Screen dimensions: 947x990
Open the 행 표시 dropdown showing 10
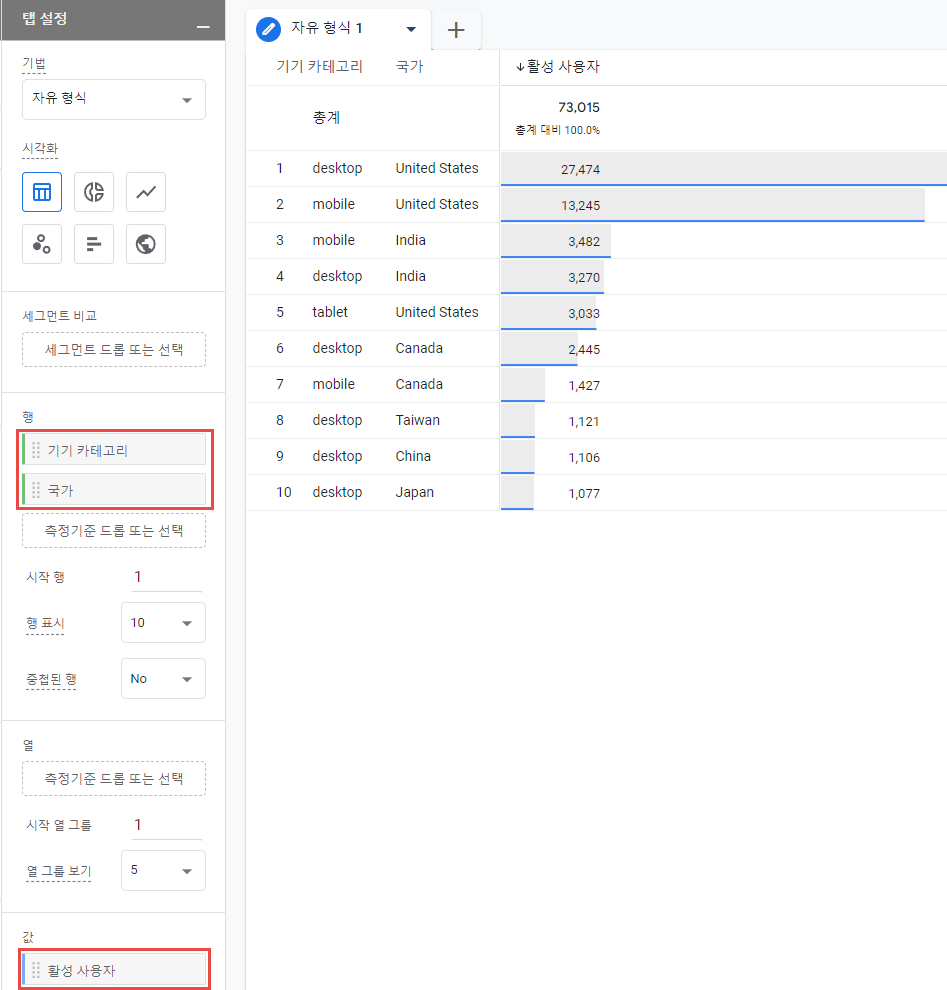[163, 622]
